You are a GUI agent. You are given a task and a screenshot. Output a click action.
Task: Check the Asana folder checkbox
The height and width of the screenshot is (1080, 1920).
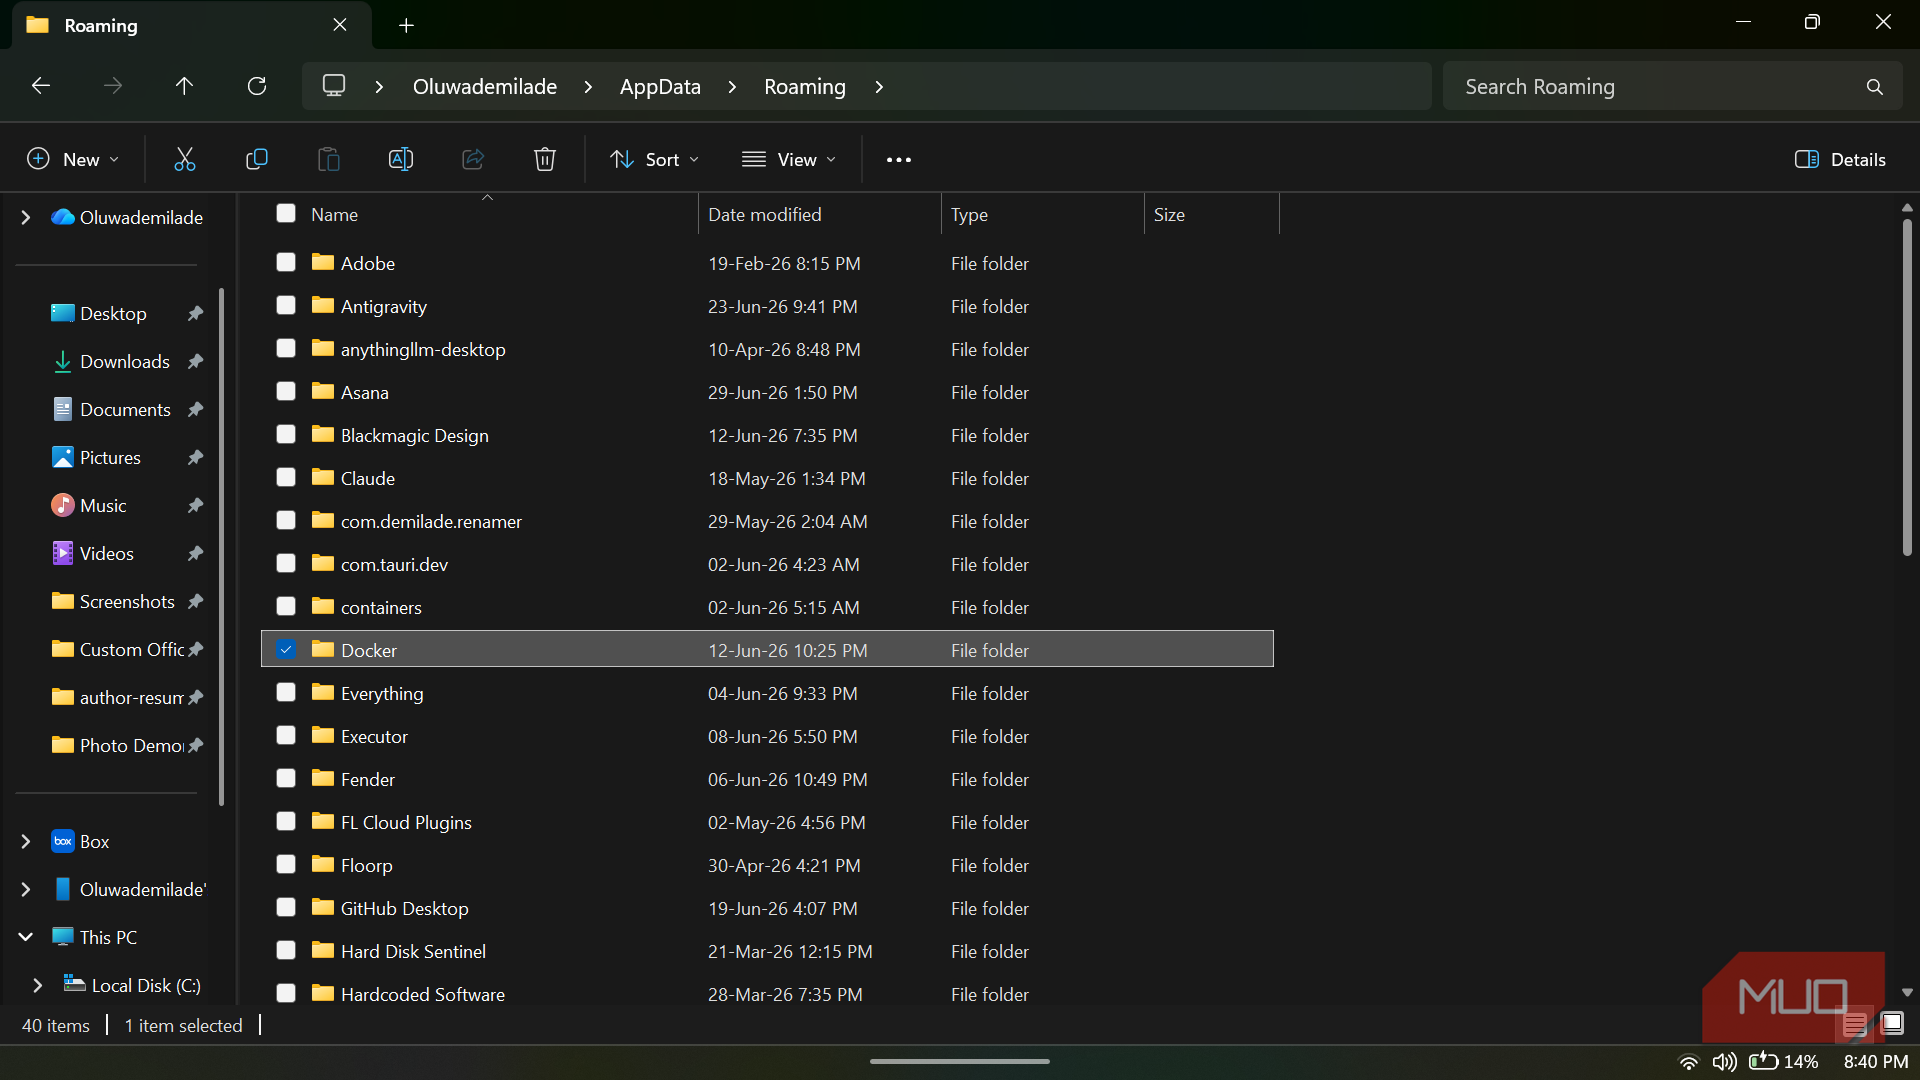pos(286,392)
